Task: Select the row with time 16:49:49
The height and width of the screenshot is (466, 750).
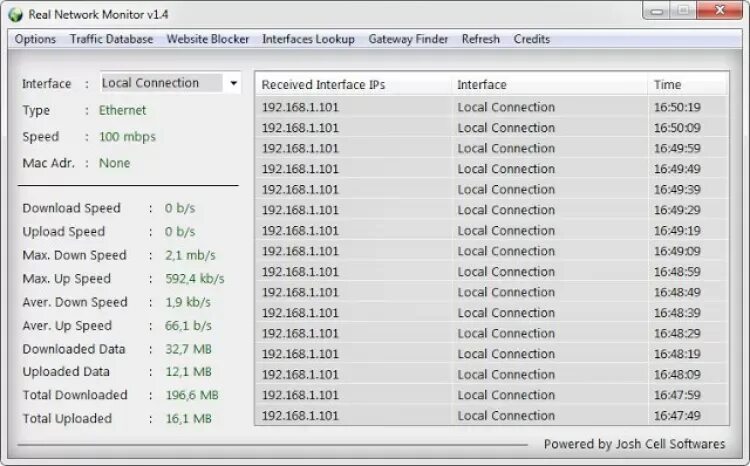Action: click(492, 169)
